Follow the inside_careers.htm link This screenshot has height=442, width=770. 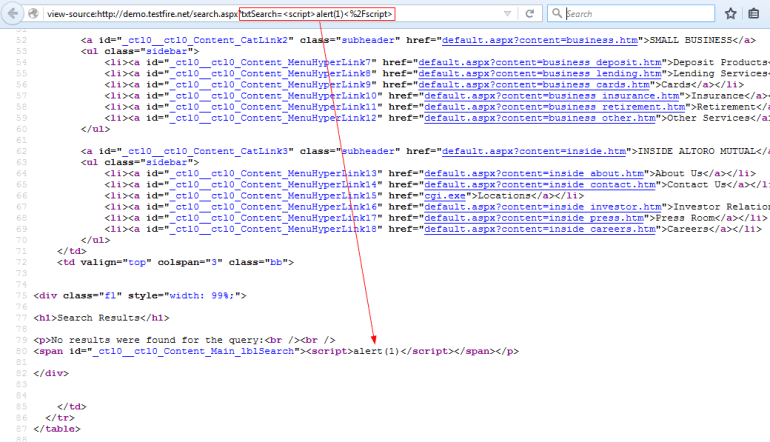point(538,228)
